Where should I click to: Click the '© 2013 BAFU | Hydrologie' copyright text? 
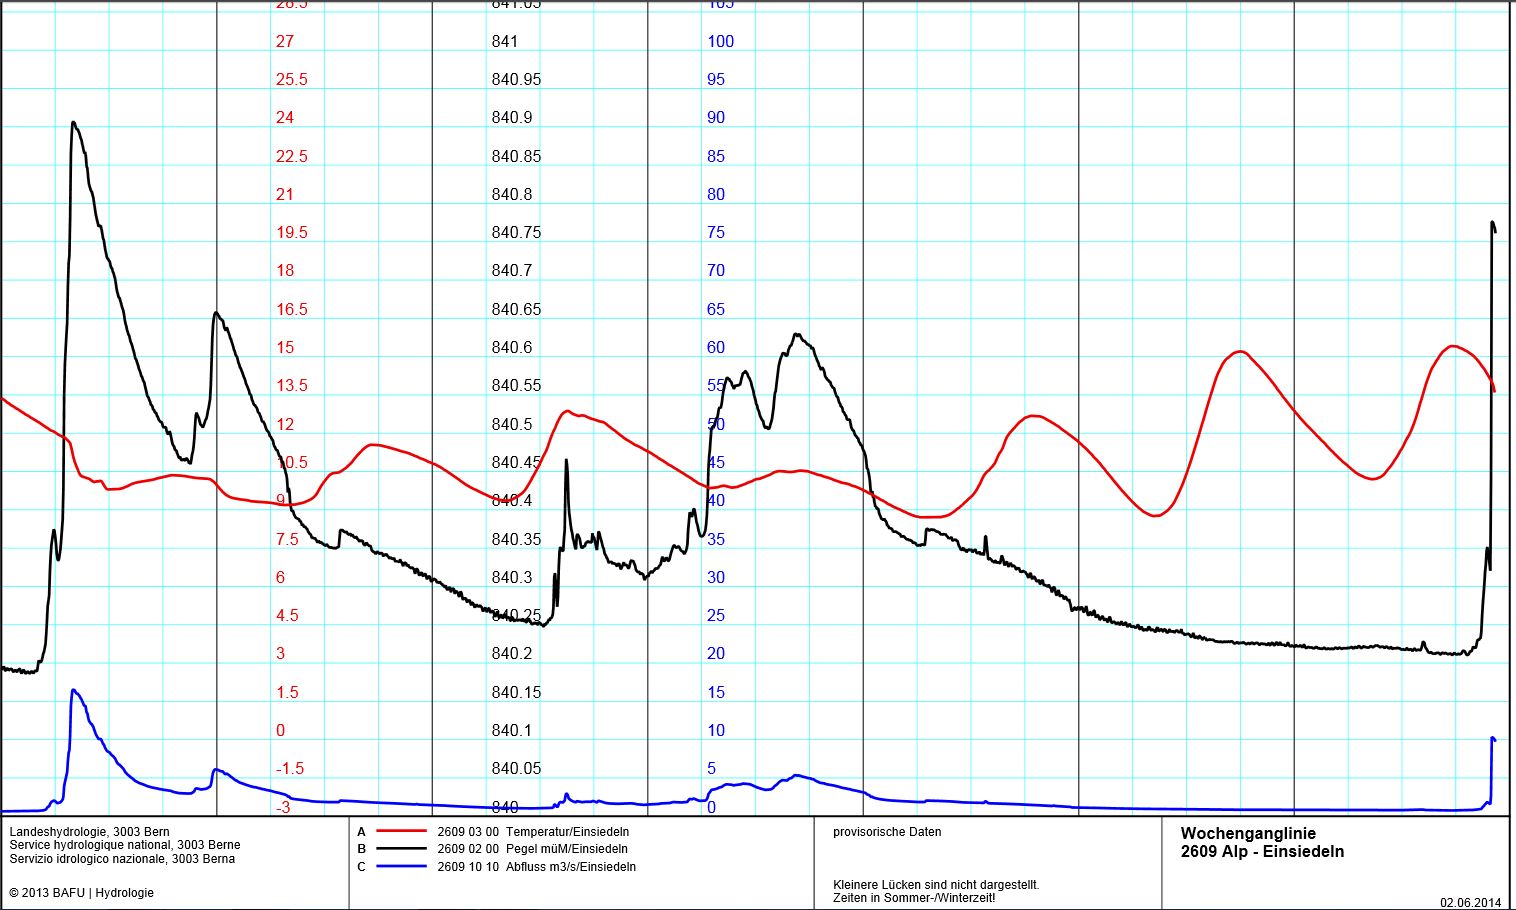coord(82,893)
